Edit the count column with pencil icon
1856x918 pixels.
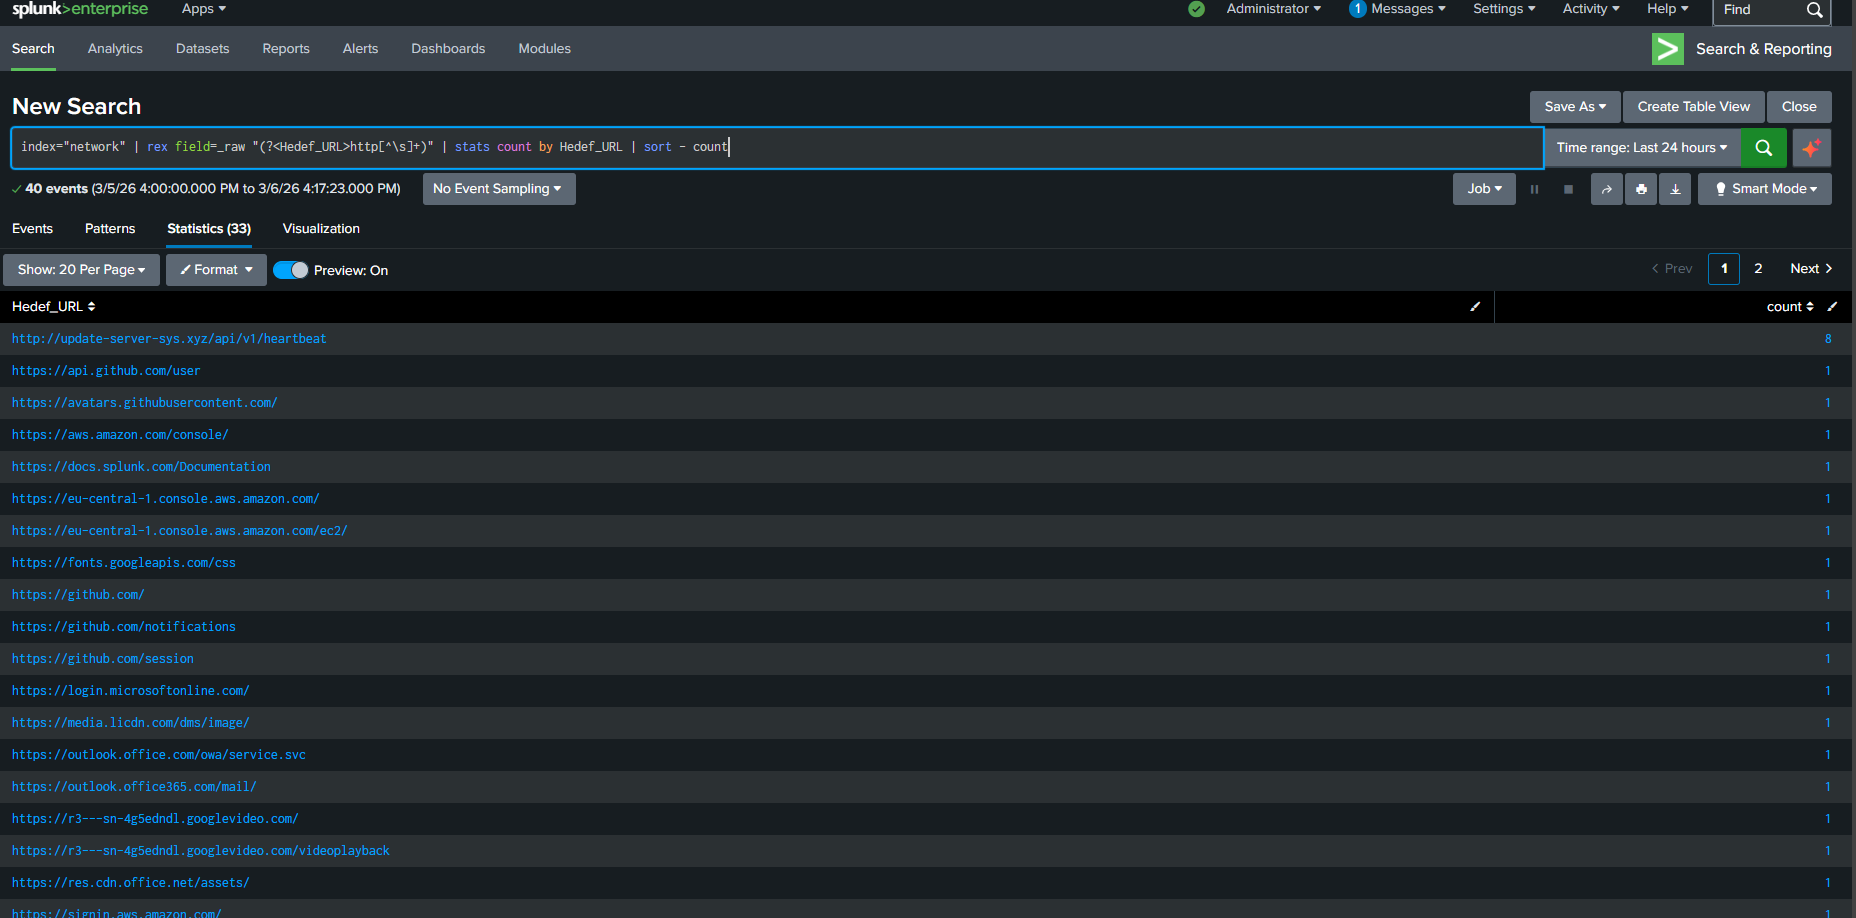click(x=1832, y=307)
